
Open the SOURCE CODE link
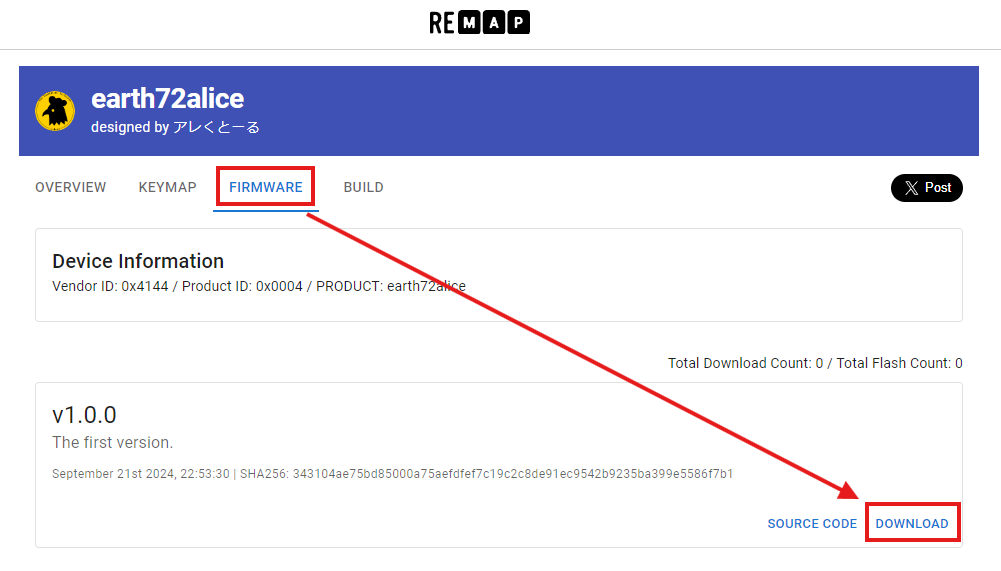(x=812, y=524)
